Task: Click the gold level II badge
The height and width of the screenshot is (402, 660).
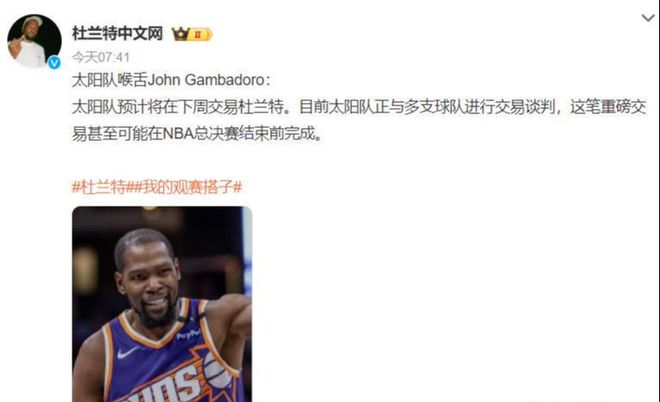Action: pos(200,35)
